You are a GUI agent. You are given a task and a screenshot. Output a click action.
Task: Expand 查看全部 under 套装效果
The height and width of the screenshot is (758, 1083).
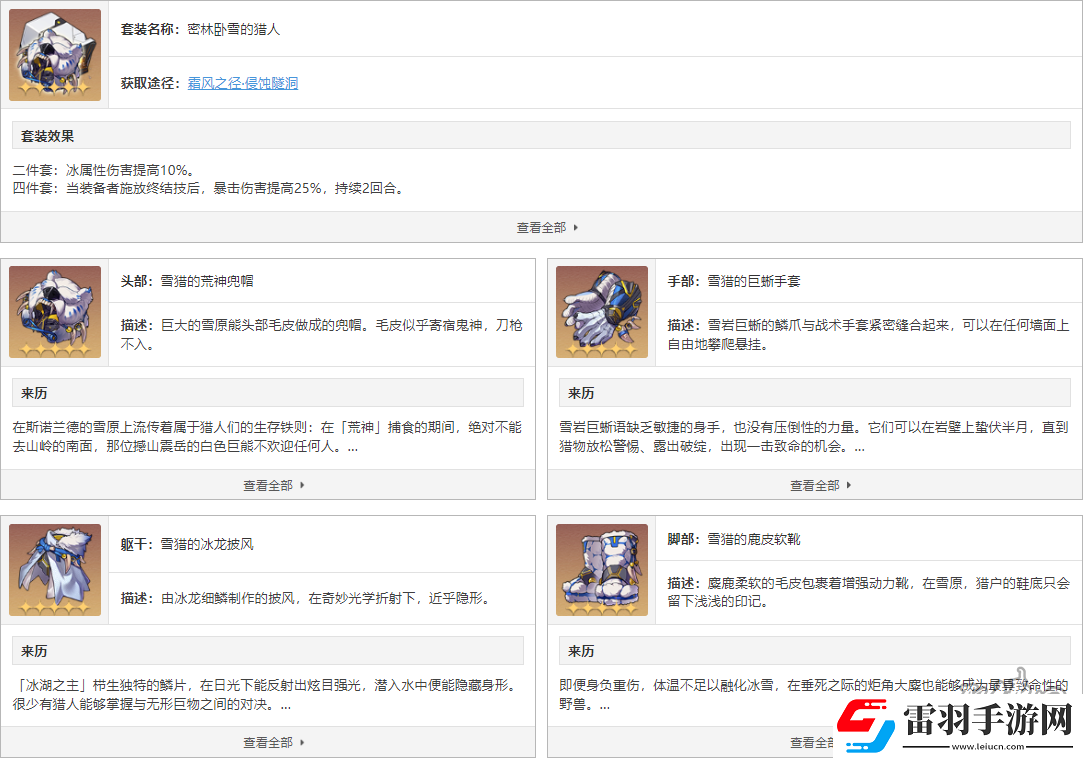coord(547,228)
